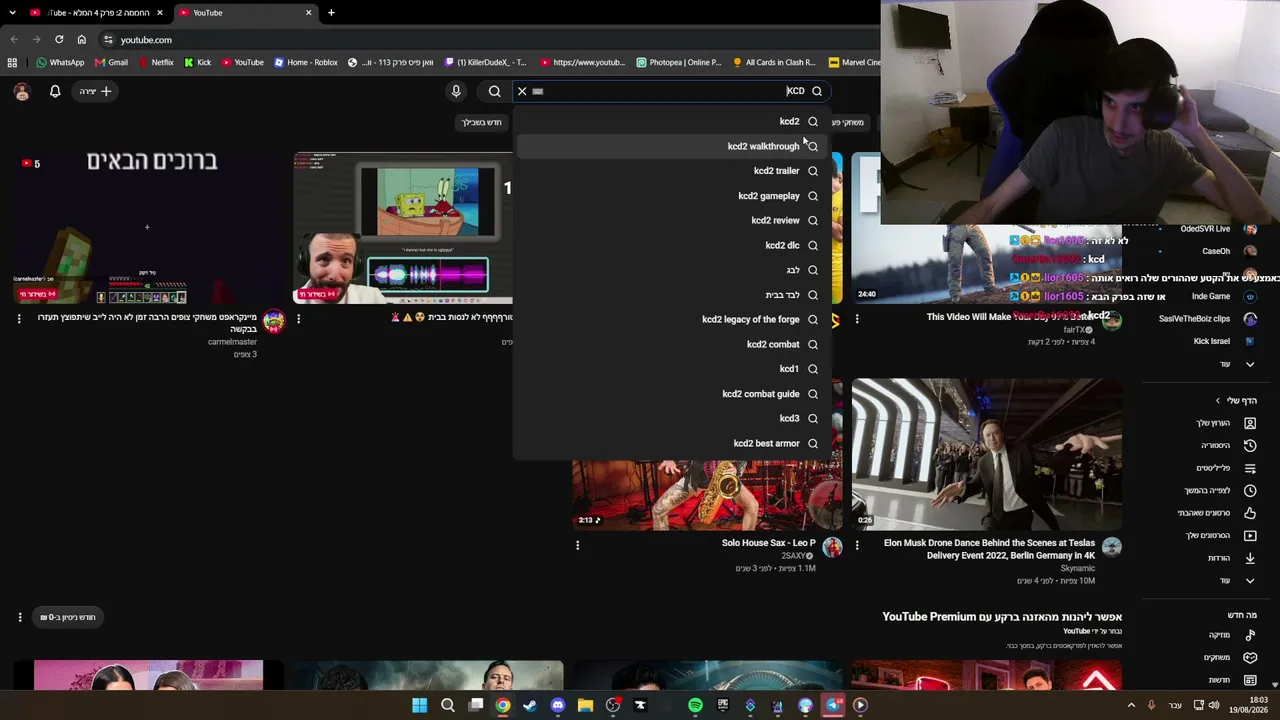Viewport: 1280px width, 720px height.
Task: Switch to the first YouTube tab 'פרק 4 המלא'
Action: [x=97, y=13]
